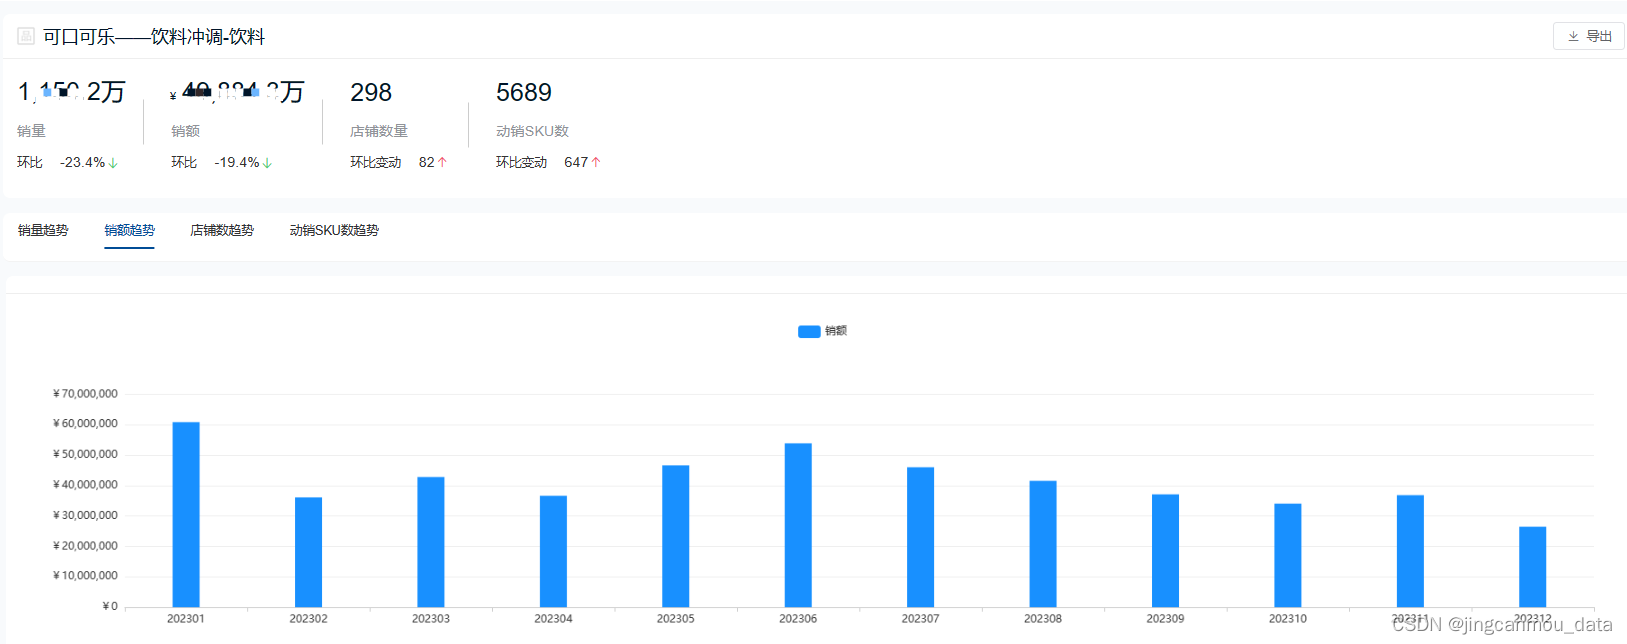
Task: Click the 202309 x-axis label
Action: click(x=1165, y=619)
